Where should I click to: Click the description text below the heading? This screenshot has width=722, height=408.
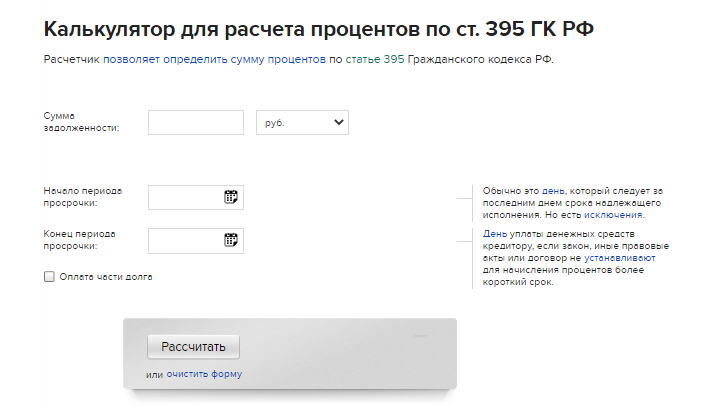(x=298, y=60)
